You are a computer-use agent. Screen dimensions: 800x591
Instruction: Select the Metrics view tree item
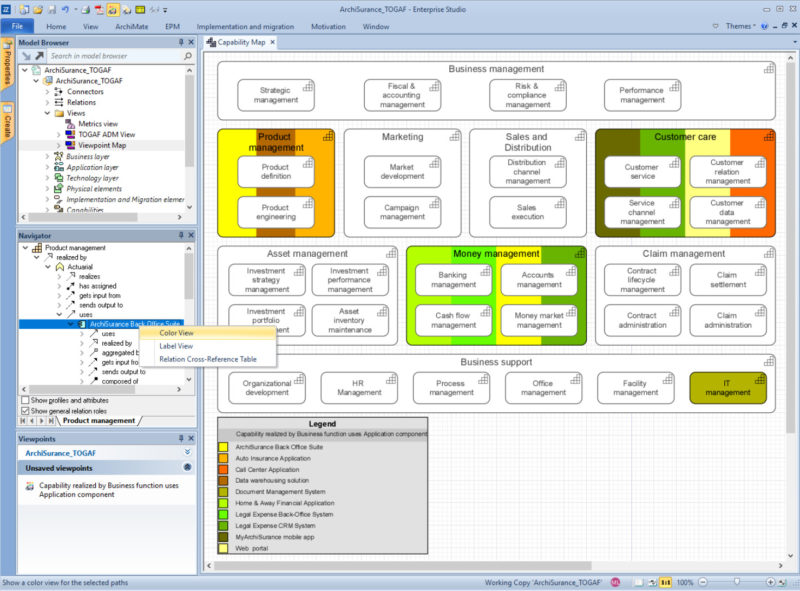click(x=98, y=124)
